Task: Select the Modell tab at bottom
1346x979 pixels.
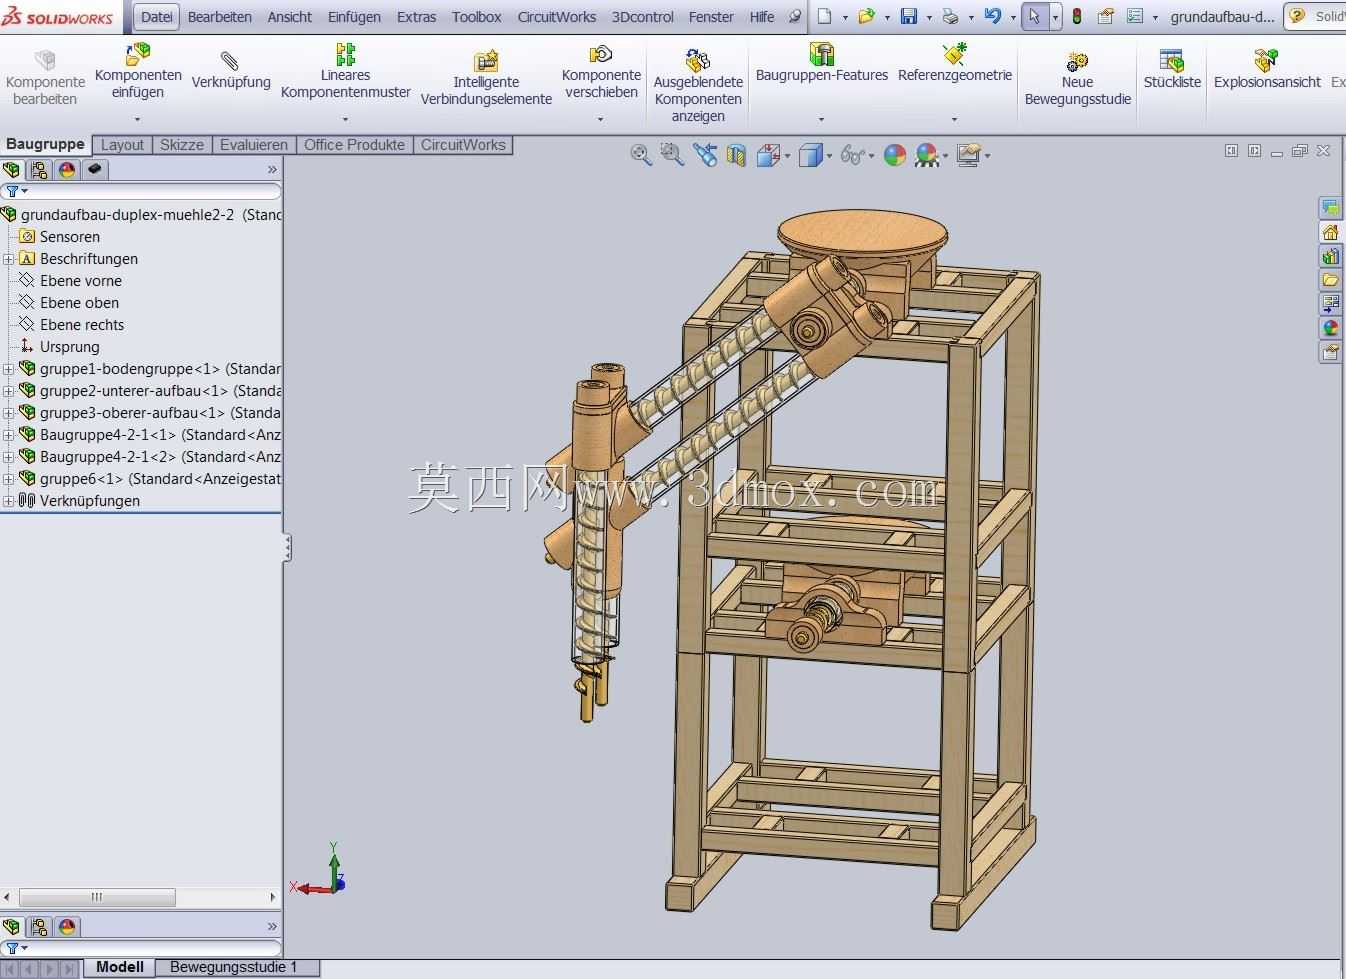Action: pyautogui.click(x=120, y=967)
